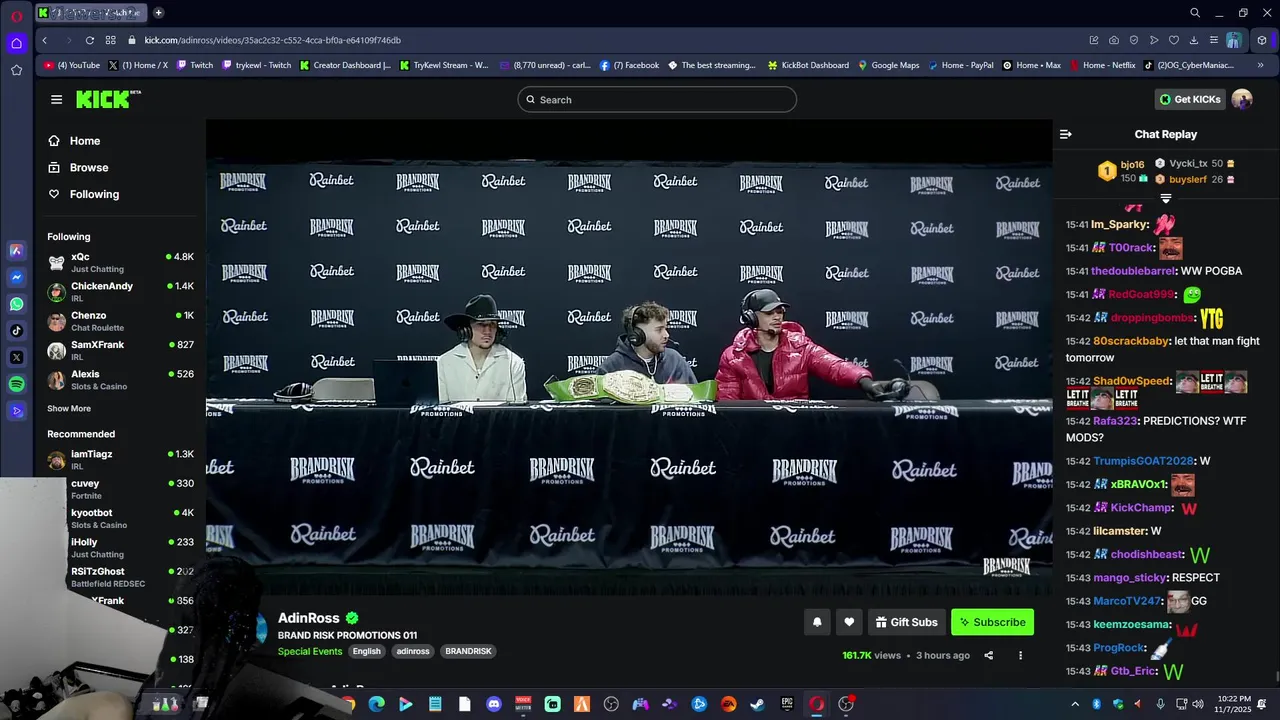Open the browser downloads icon
This screenshot has height=720, width=1280.
[x=1194, y=40]
